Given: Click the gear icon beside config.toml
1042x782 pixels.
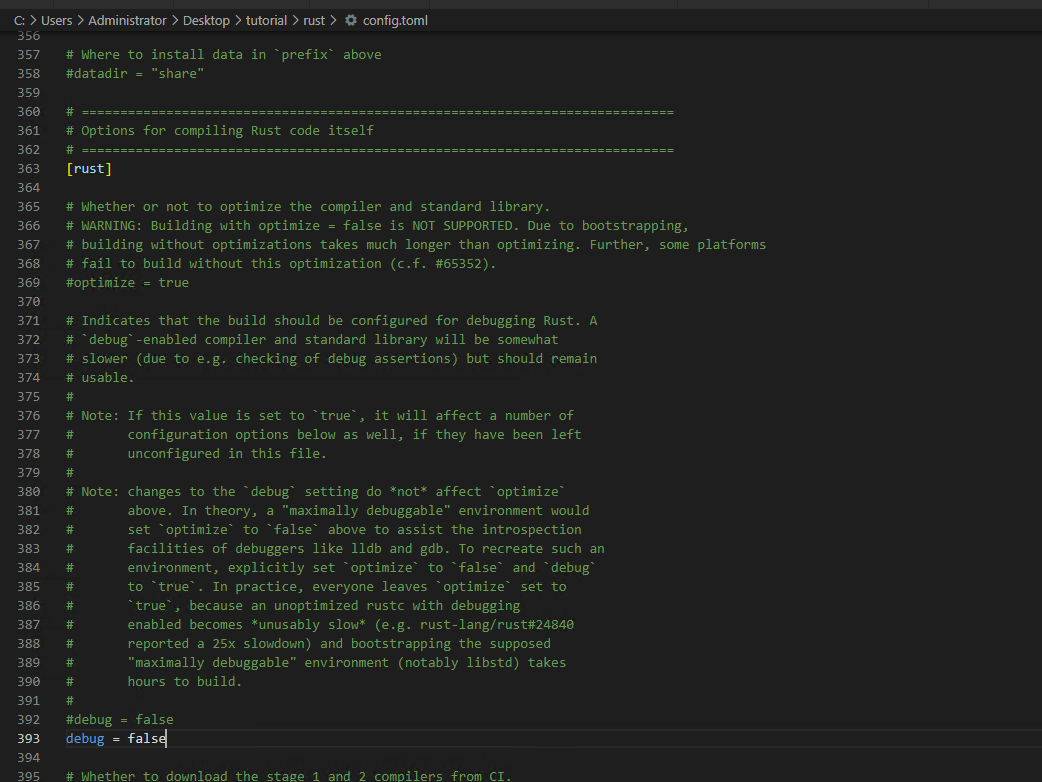Looking at the screenshot, I should coord(351,20).
